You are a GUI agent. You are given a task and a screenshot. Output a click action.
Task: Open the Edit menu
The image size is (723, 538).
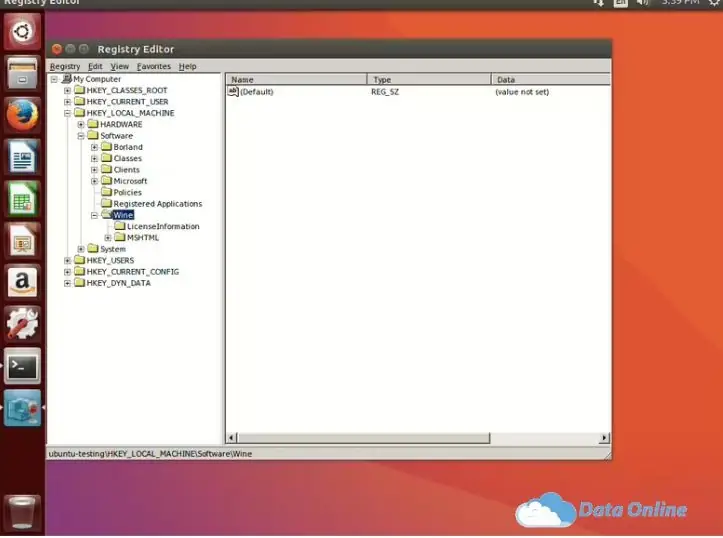(95, 66)
